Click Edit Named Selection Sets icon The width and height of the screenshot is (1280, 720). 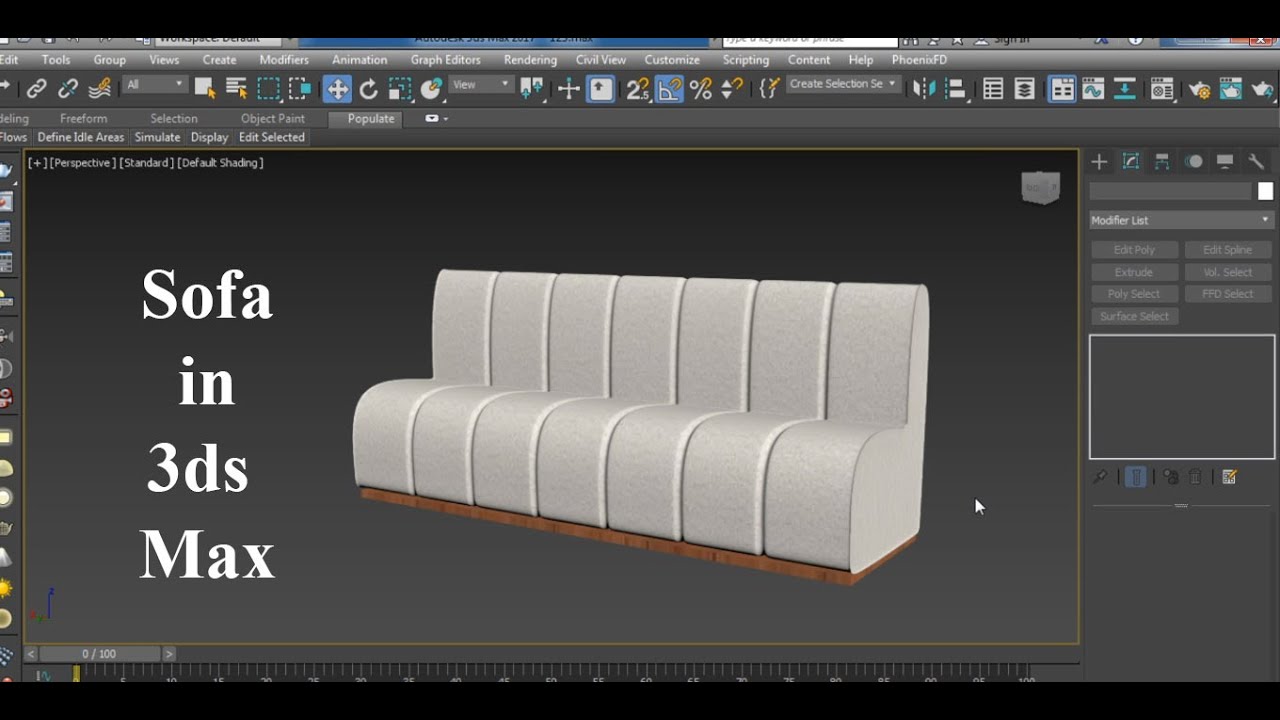click(769, 89)
